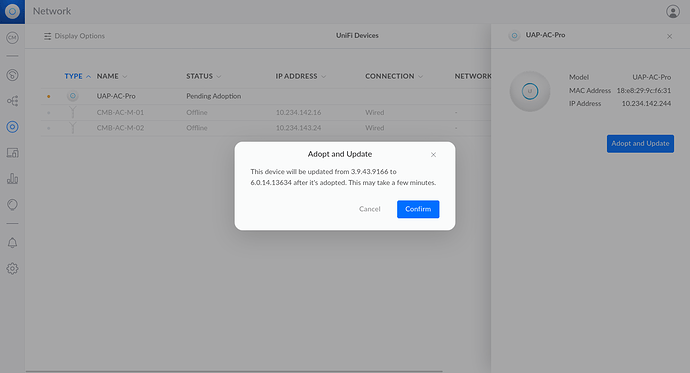
Task: Click the UAP-AC-Pro device image thumbnail
Action: tap(530, 91)
